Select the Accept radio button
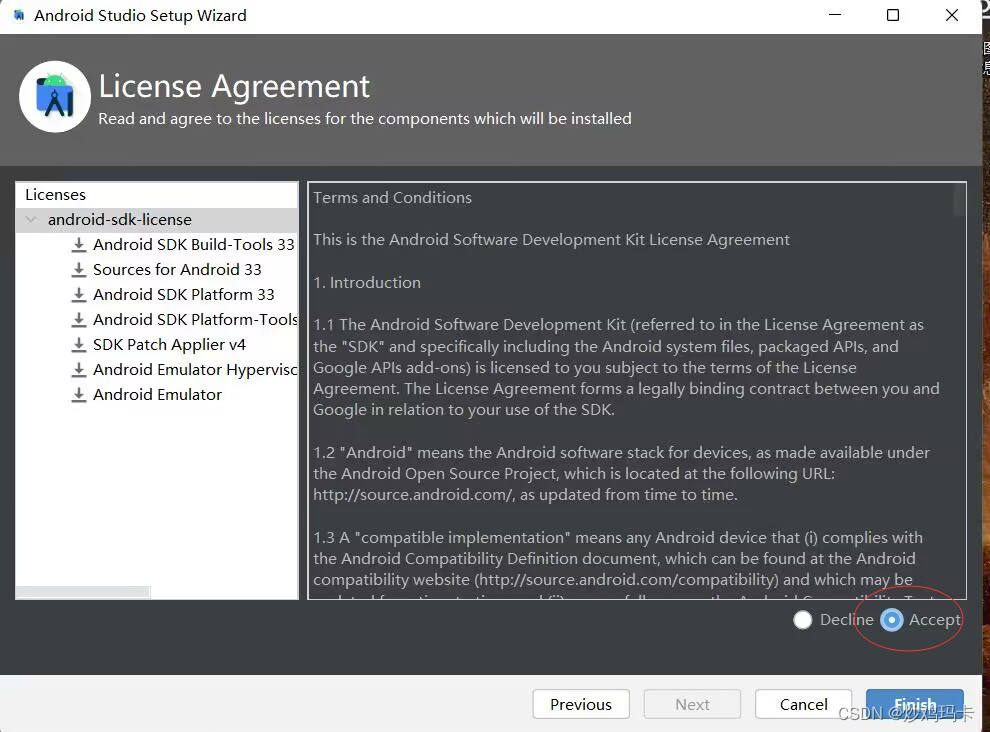 click(892, 620)
